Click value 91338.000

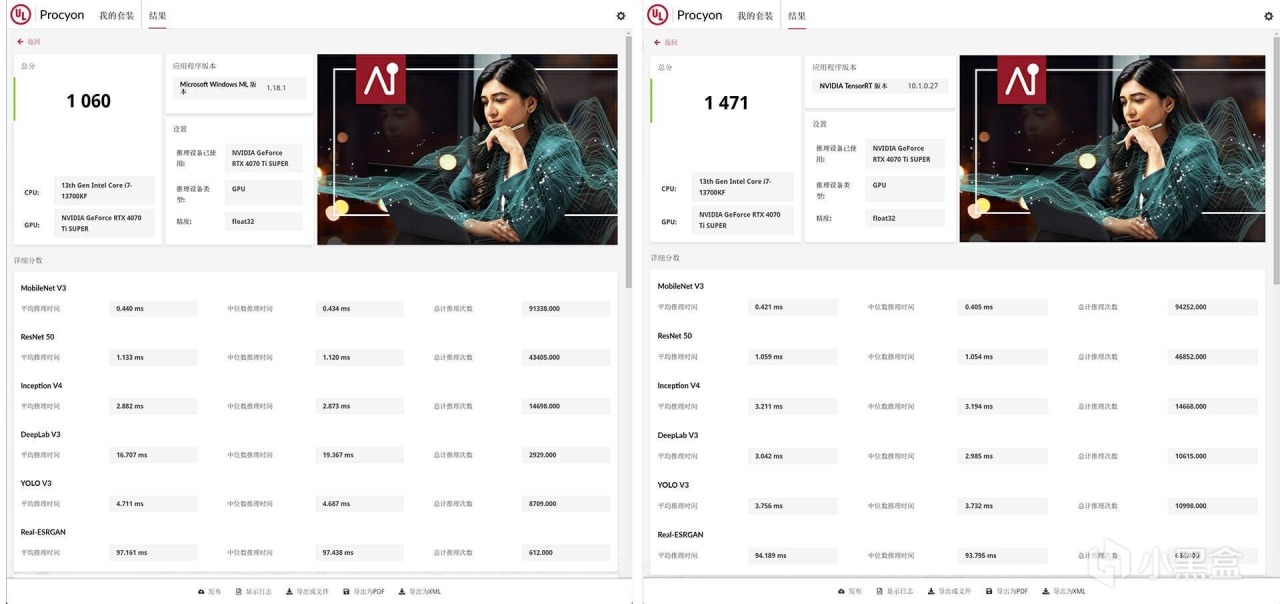click(x=566, y=308)
